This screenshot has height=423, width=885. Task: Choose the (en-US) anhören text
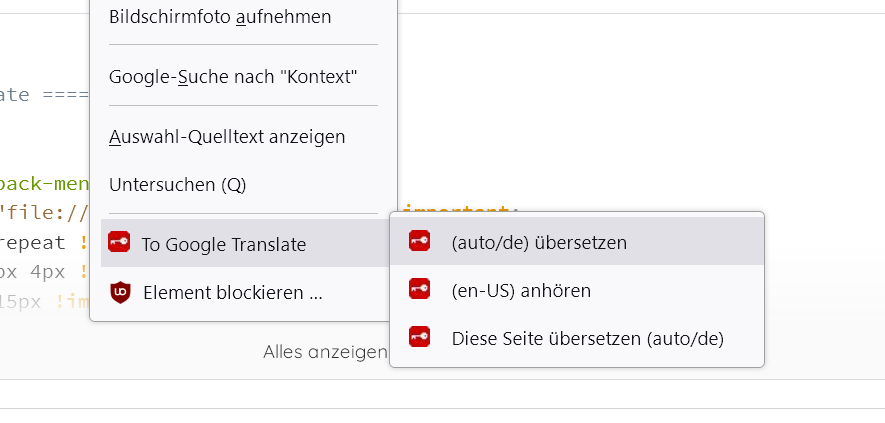tap(521, 291)
